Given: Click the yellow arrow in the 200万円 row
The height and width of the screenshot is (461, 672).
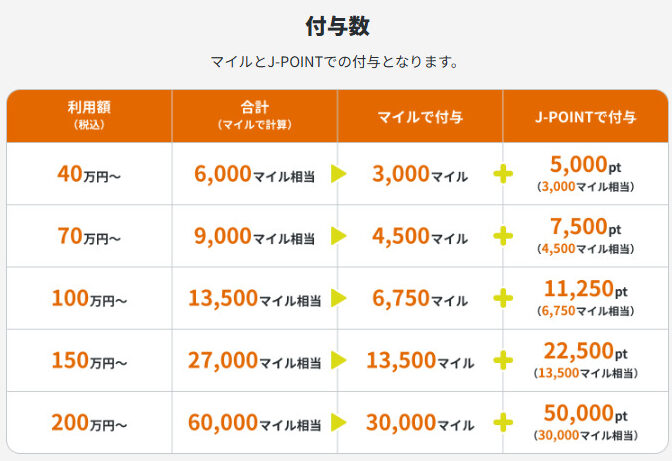Looking at the screenshot, I should [338, 422].
